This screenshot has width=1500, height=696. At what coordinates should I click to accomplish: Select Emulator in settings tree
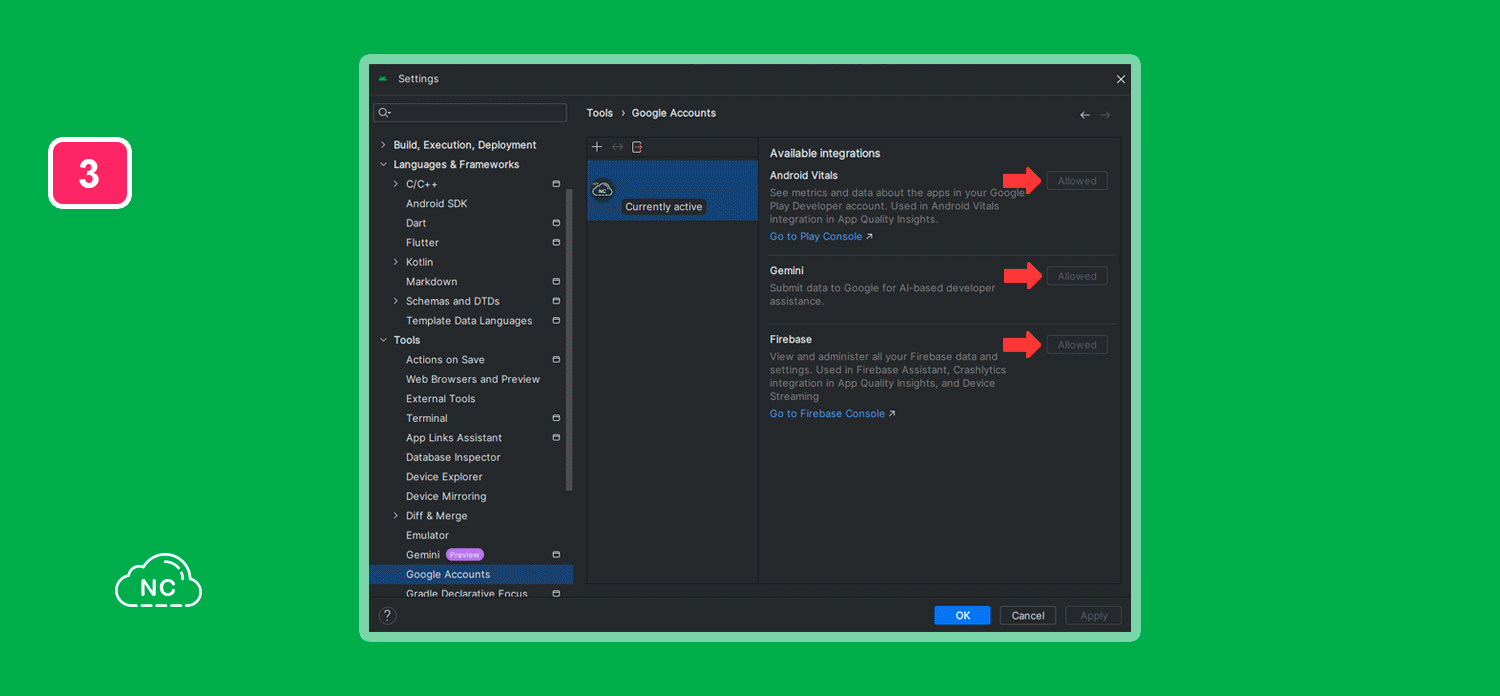click(x=427, y=536)
